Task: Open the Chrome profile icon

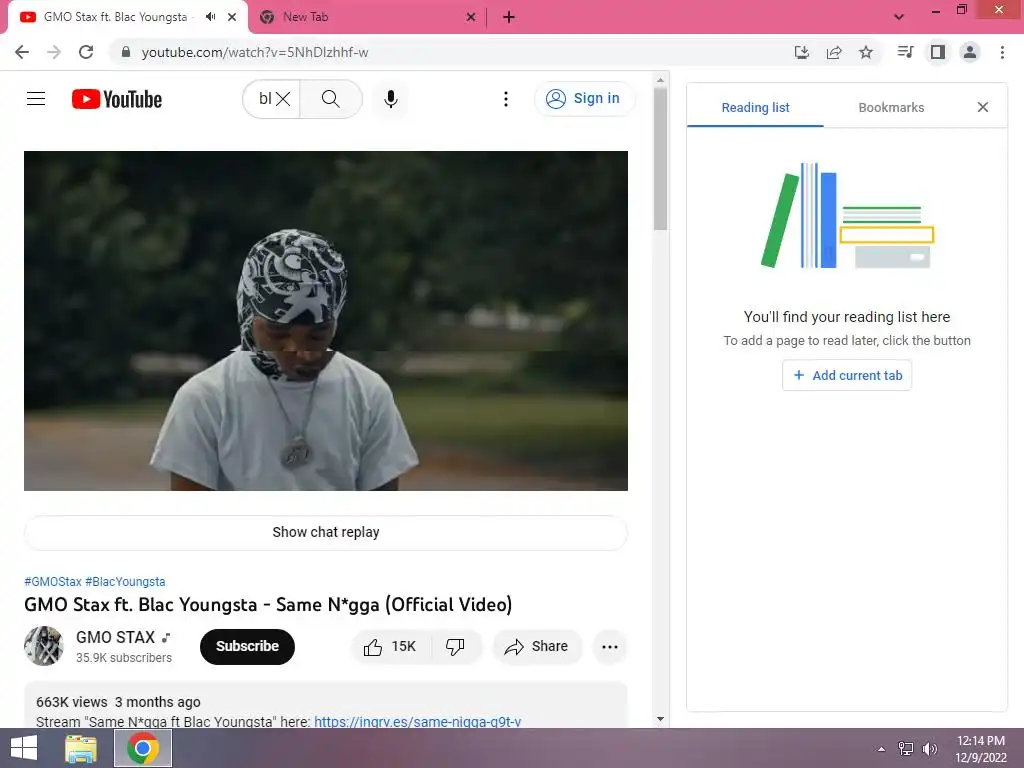Action: pyautogui.click(x=970, y=52)
